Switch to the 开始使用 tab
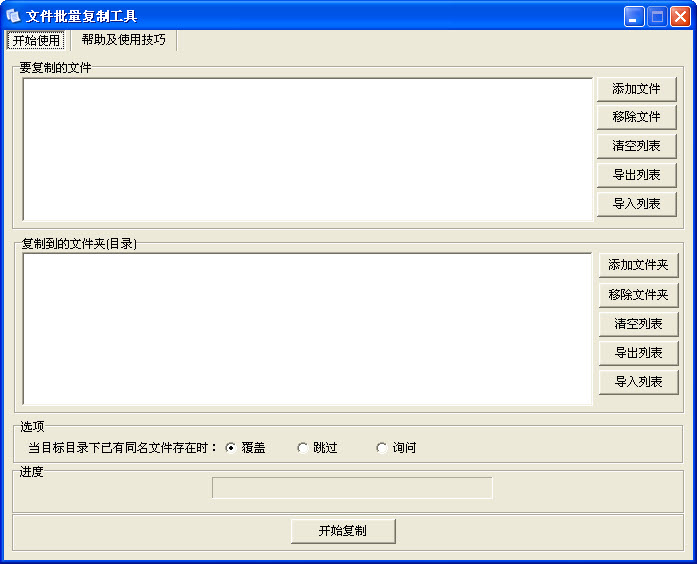This screenshot has width=697, height=564. point(36,41)
